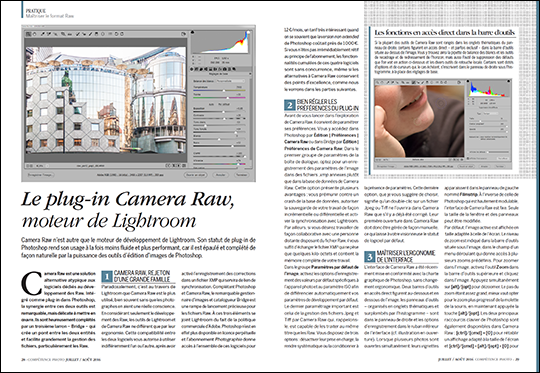Image resolution: width=540 pixels, height=373 pixels.
Task: Click the Exposition slider
Action: pyautogui.click(x=219, y=112)
